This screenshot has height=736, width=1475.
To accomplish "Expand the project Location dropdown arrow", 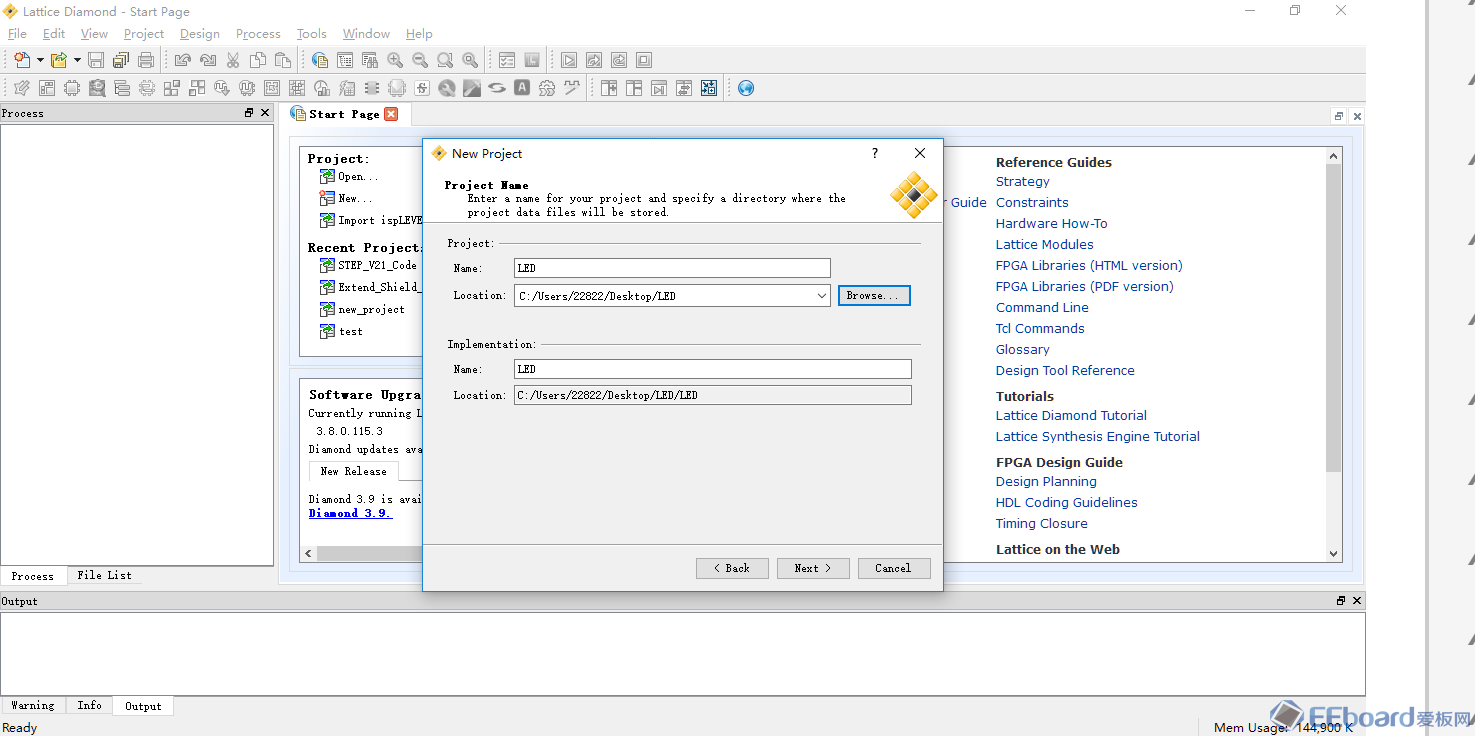I will tap(821, 296).
